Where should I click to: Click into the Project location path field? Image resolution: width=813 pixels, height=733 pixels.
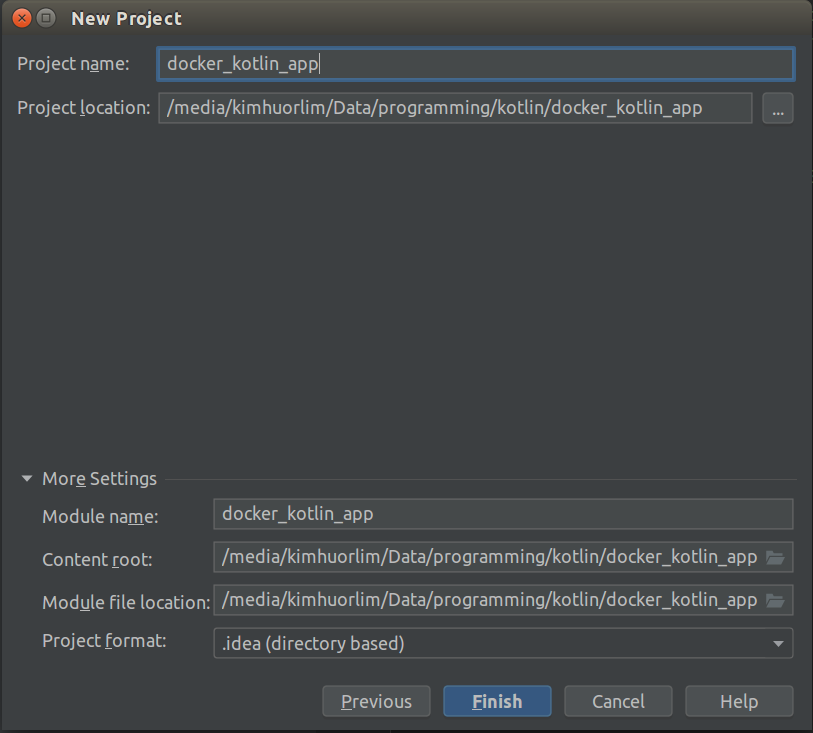tap(454, 108)
